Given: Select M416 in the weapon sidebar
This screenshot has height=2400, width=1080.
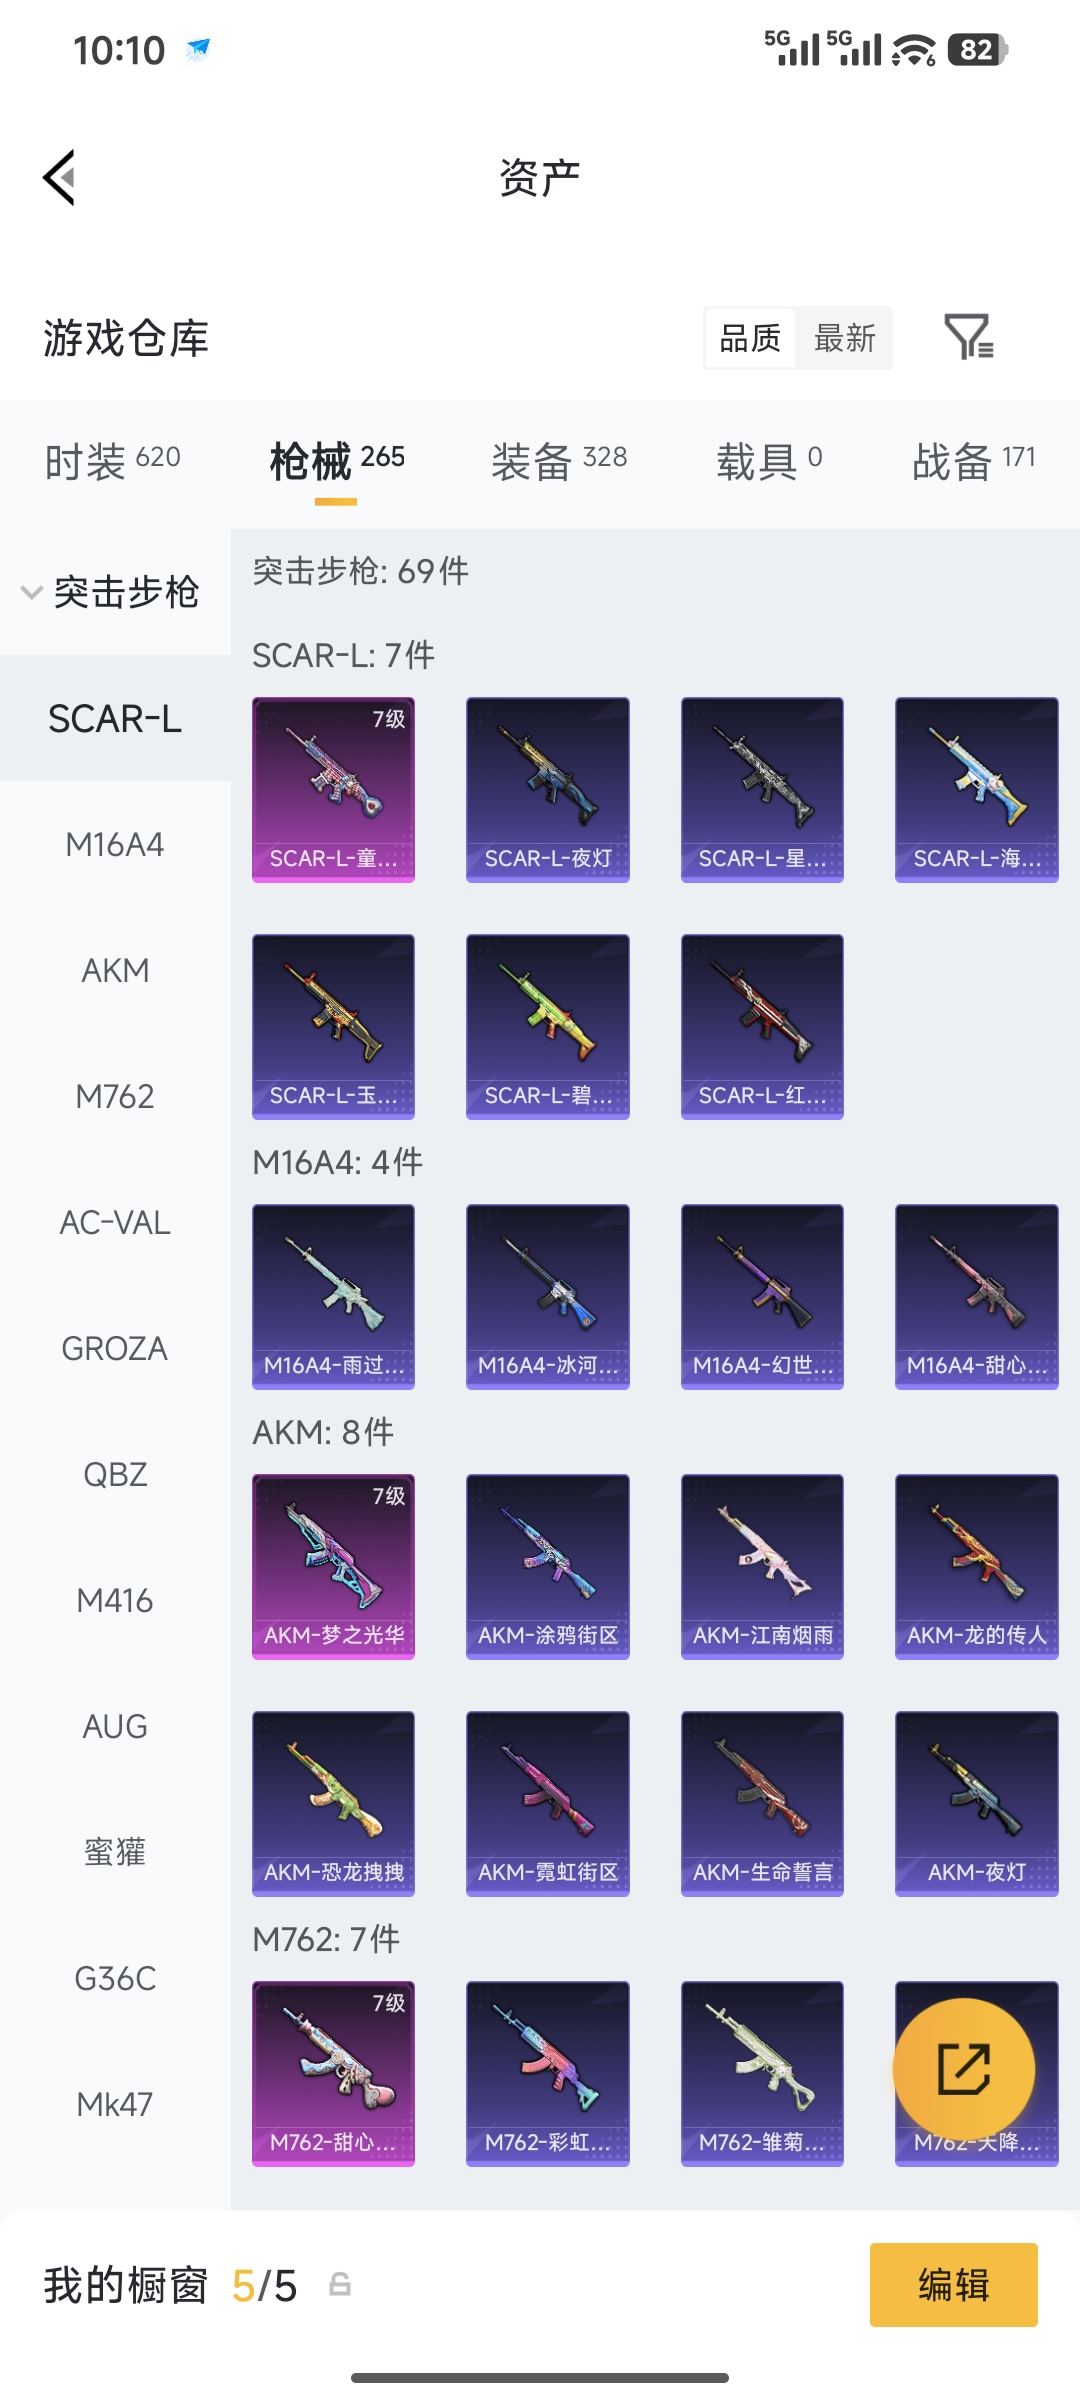Looking at the screenshot, I should pos(115,1600).
